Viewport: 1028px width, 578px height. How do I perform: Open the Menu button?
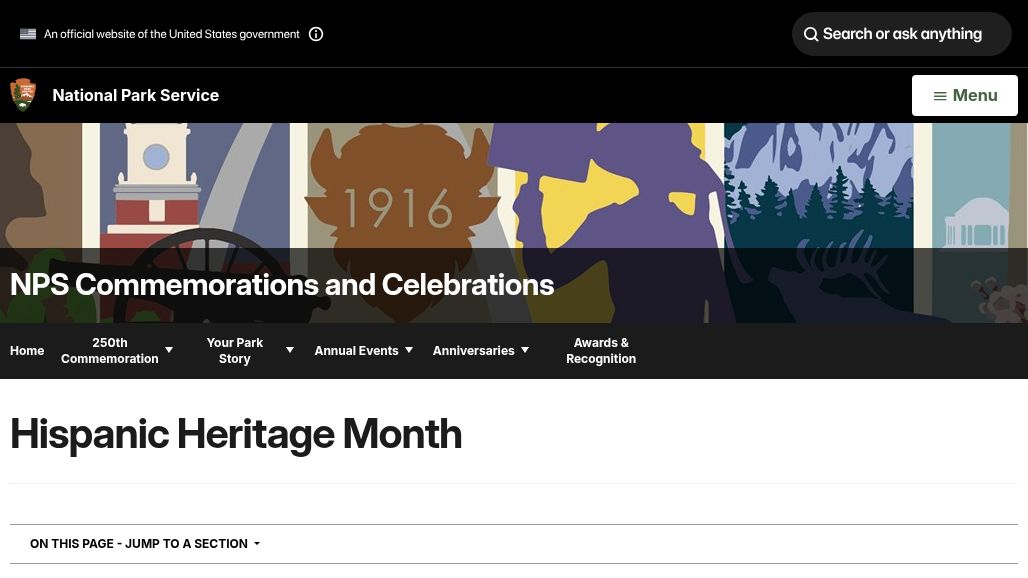point(964,96)
